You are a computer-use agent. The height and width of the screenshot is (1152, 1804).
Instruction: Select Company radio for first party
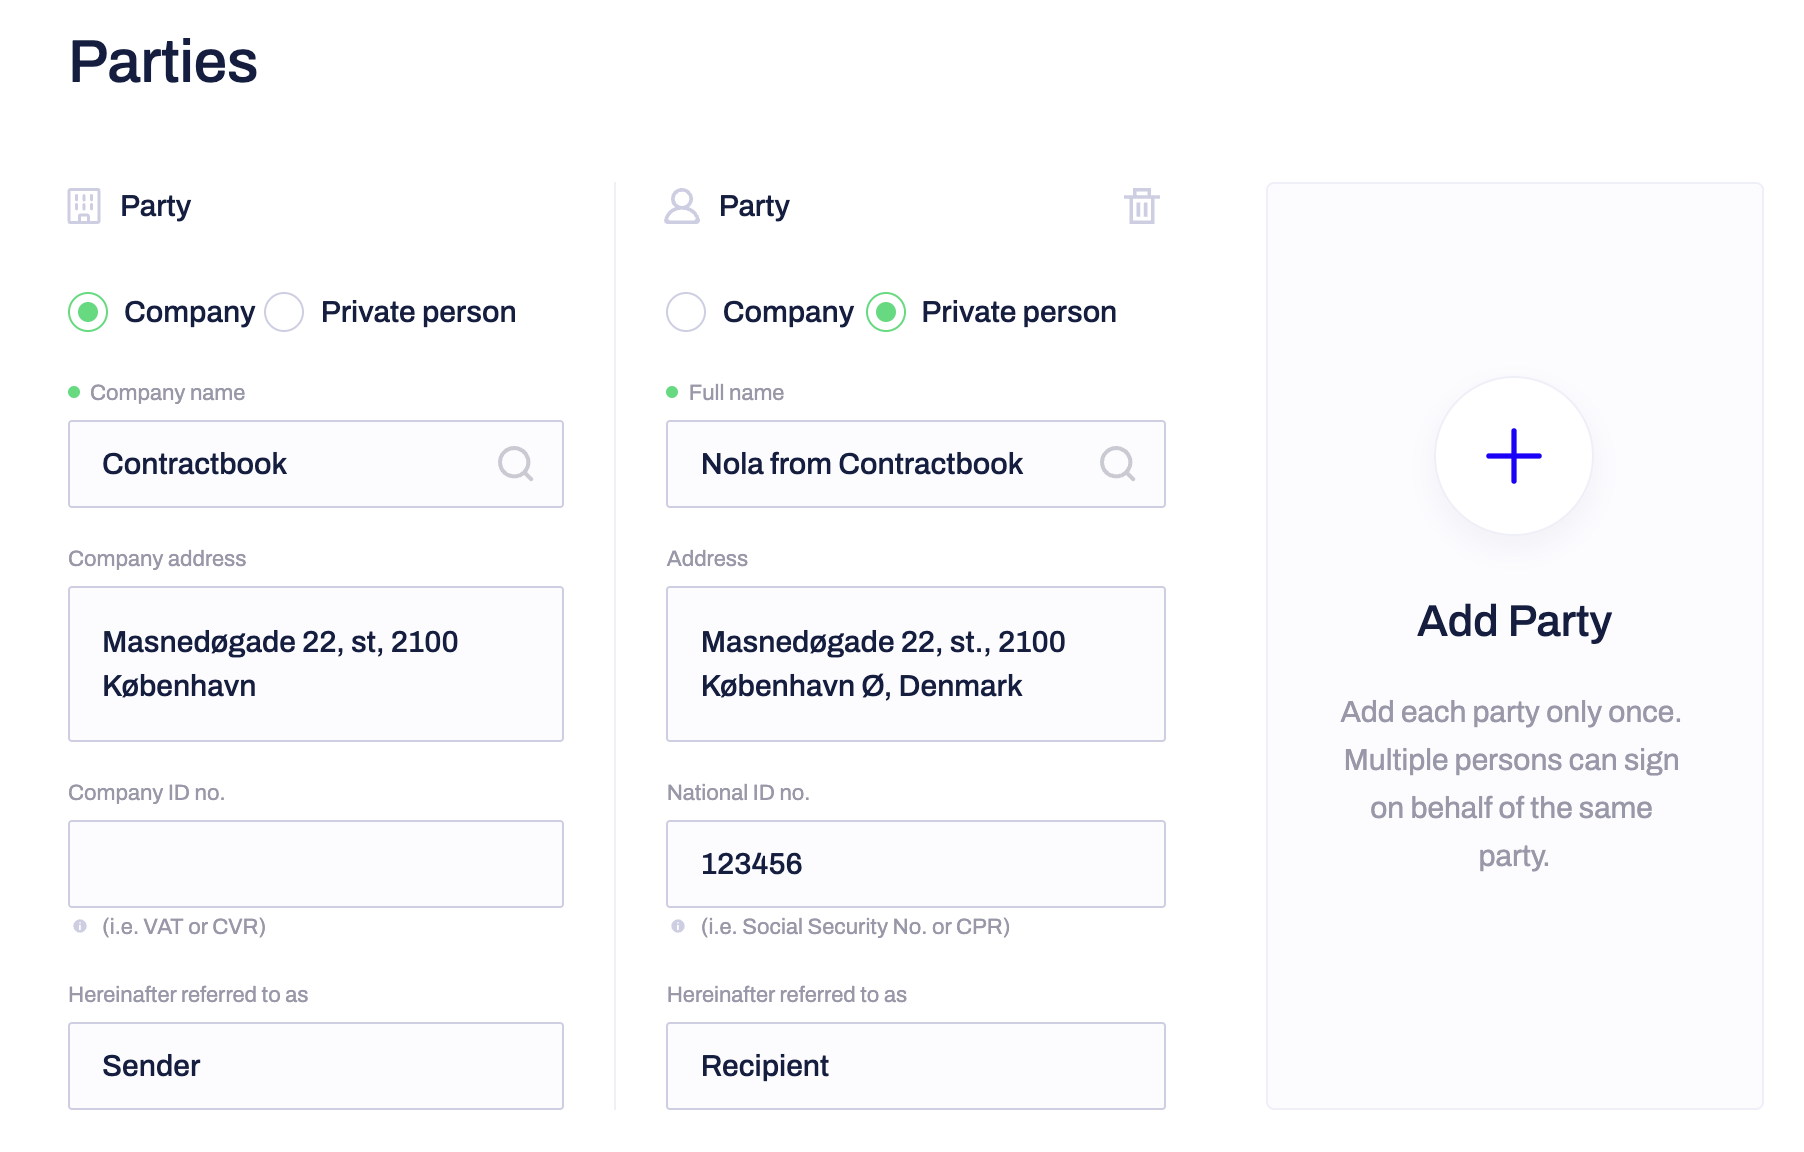point(88,312)
